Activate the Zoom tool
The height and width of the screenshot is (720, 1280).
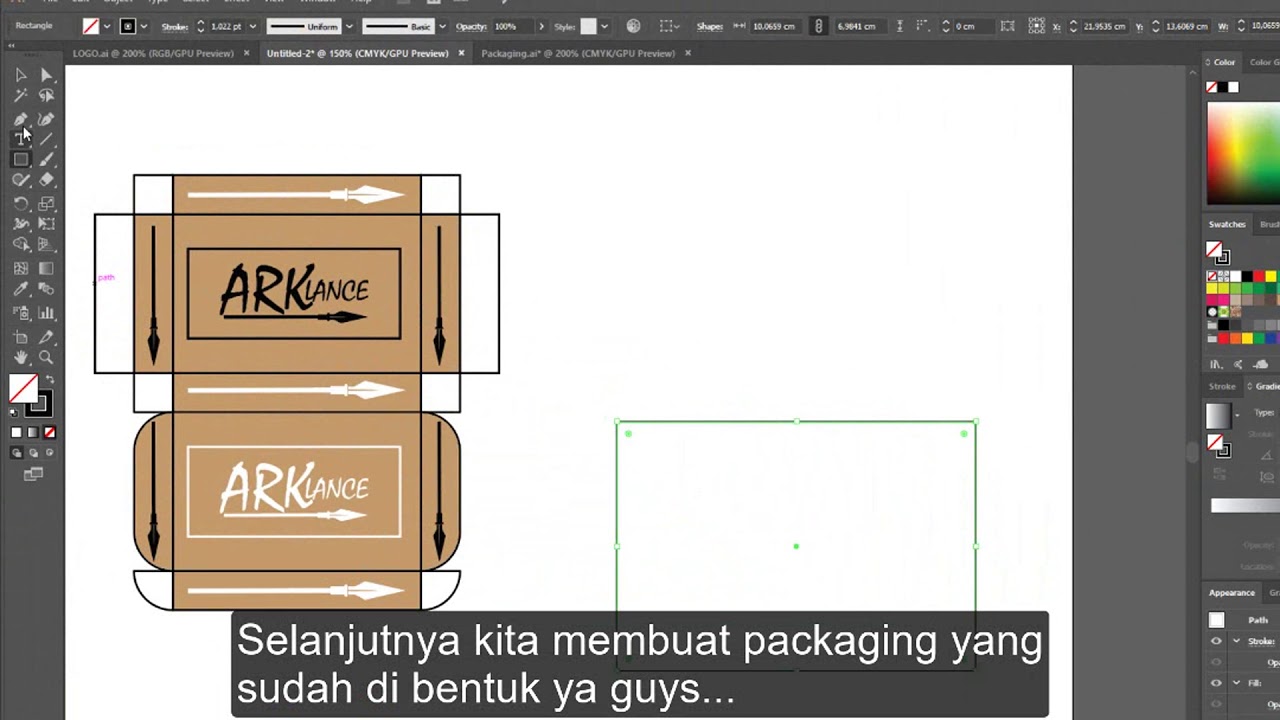(x=46, y=358)
